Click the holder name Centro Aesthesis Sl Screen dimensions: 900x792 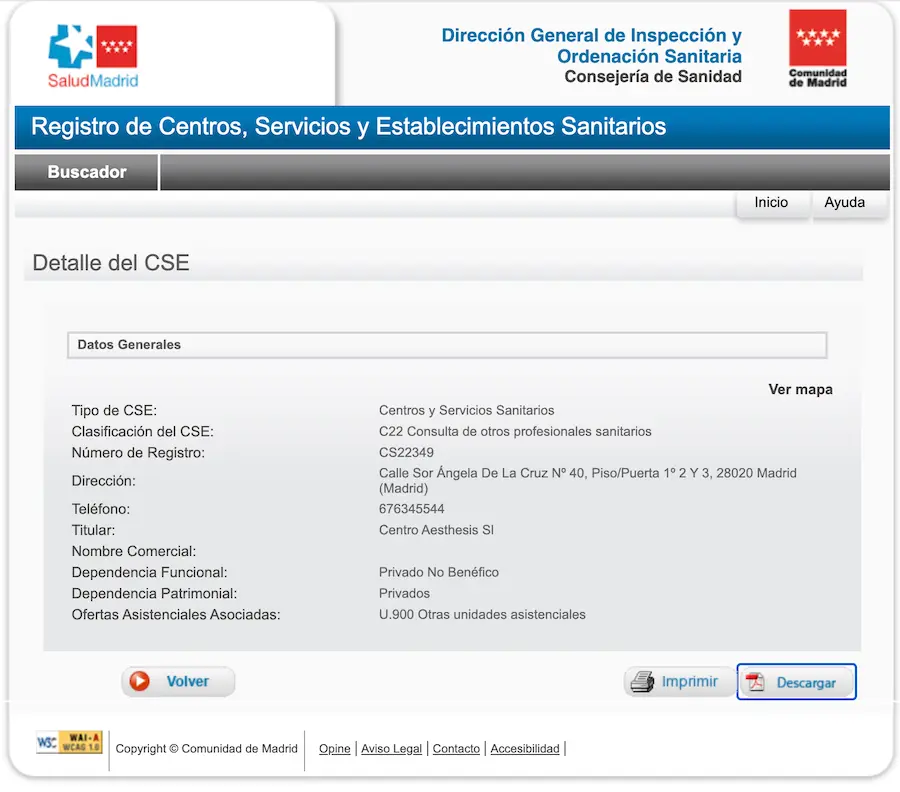pyautogui.click(x=436, y=530)
